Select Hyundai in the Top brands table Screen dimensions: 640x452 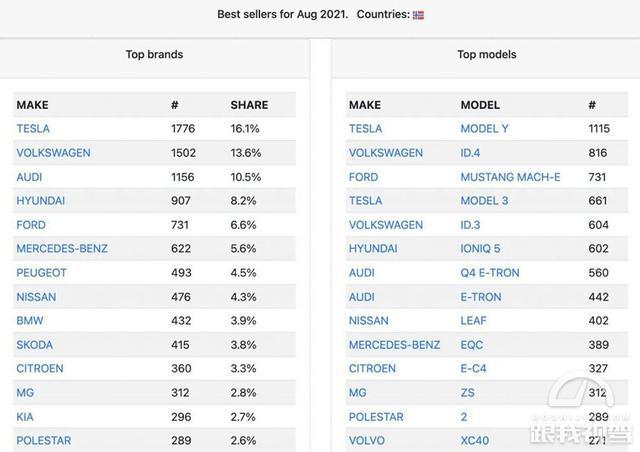[x=40, y=201]
